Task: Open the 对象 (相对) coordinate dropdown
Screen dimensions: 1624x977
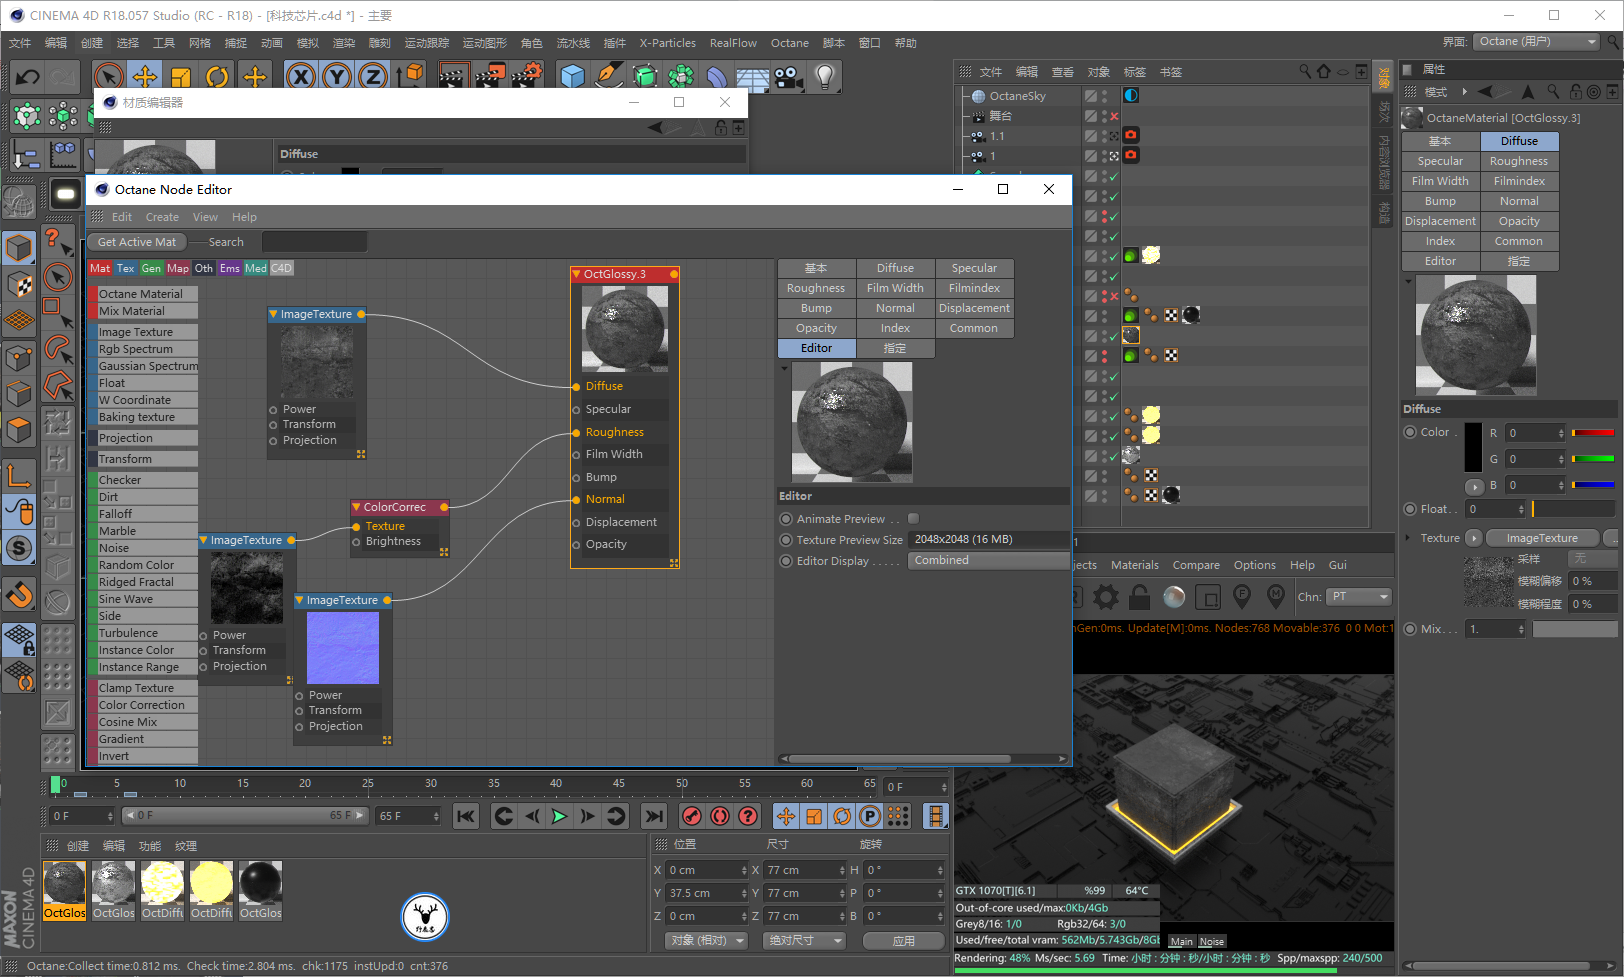Action: [x=707, y=941]
